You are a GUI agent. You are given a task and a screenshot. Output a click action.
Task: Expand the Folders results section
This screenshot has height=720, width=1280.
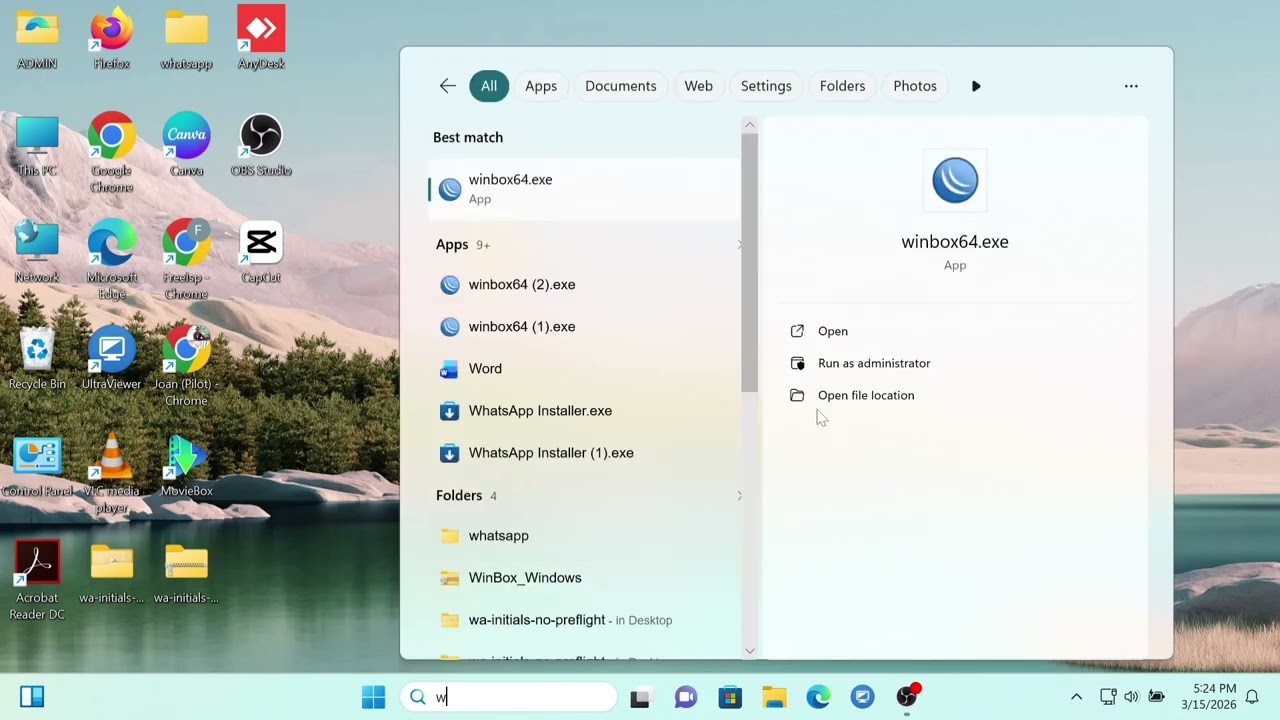tap(739, 496)
